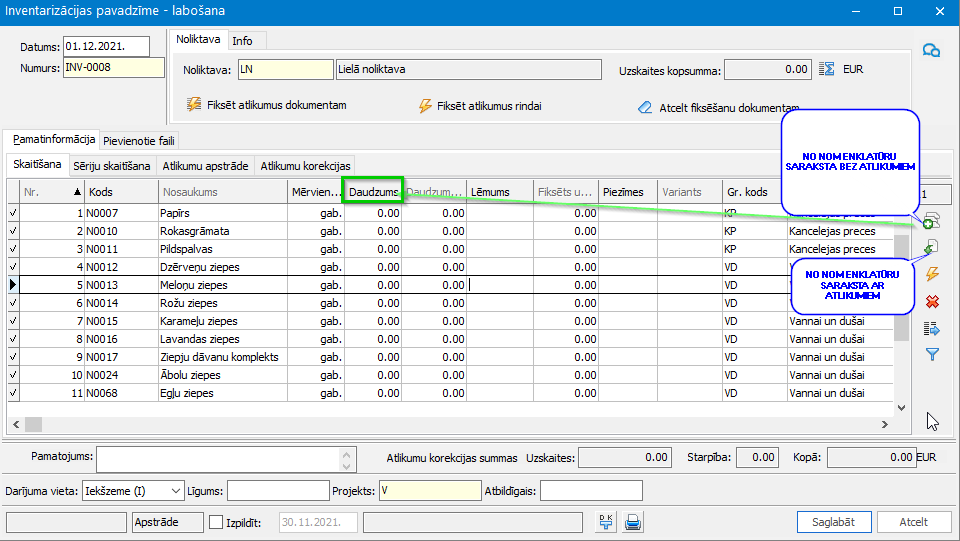Image resolution: width=960 pixels, height=541 pixels.
Task: Toggle checkmark for the Papīrs row
Action: [12, 213]
